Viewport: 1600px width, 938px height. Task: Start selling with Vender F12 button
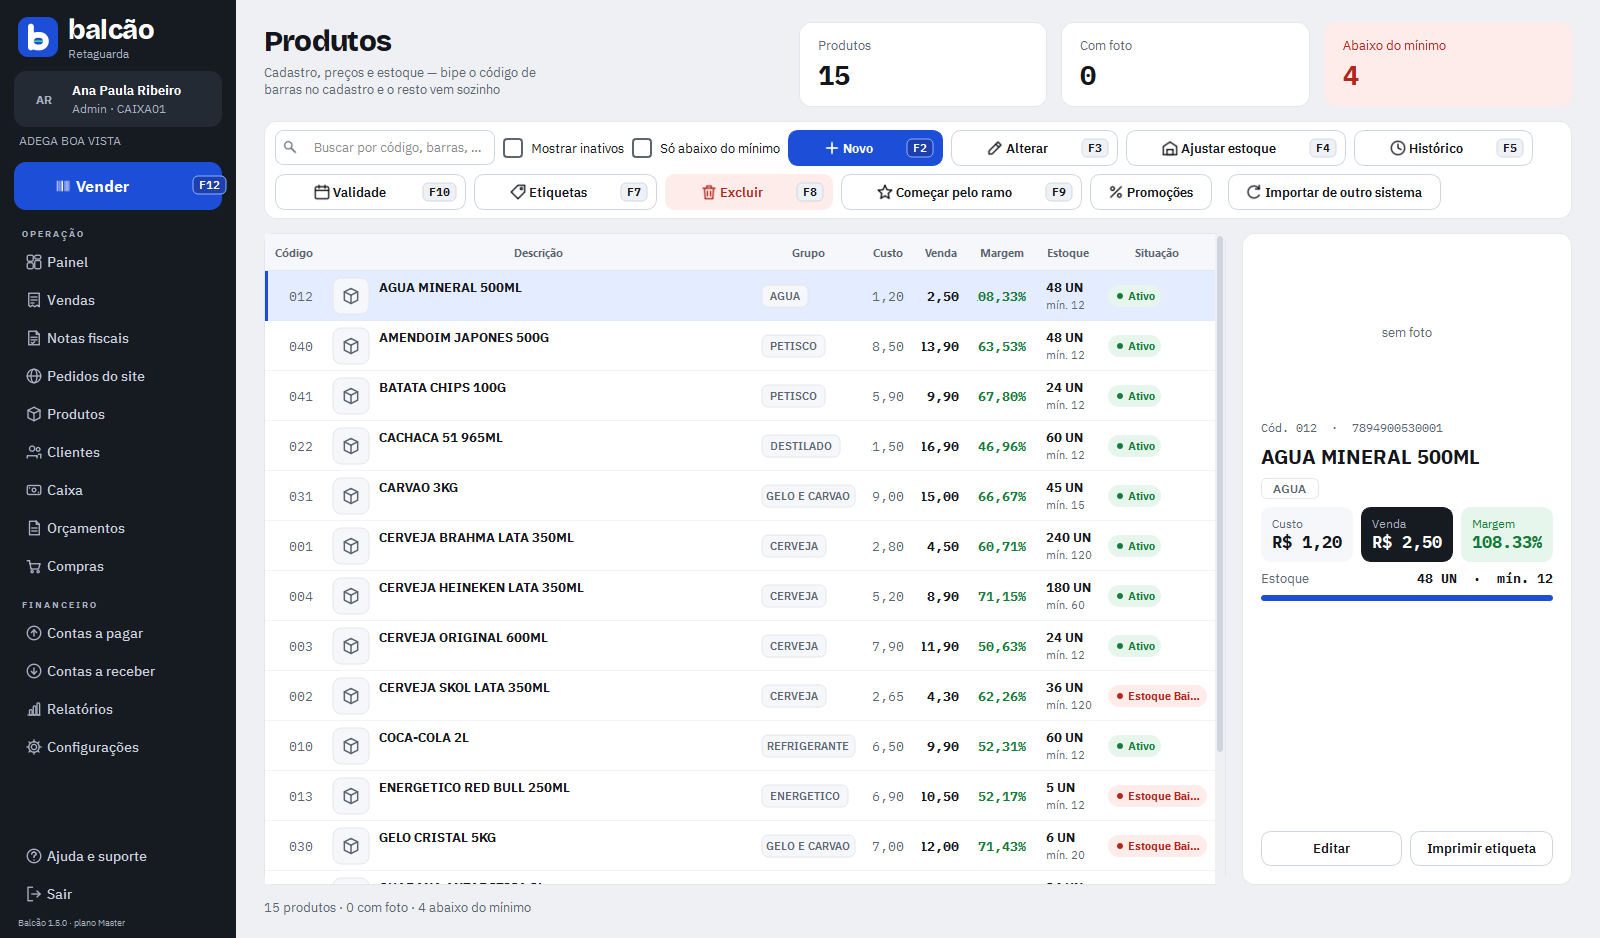pyautogui.click(x=118, y=186)
